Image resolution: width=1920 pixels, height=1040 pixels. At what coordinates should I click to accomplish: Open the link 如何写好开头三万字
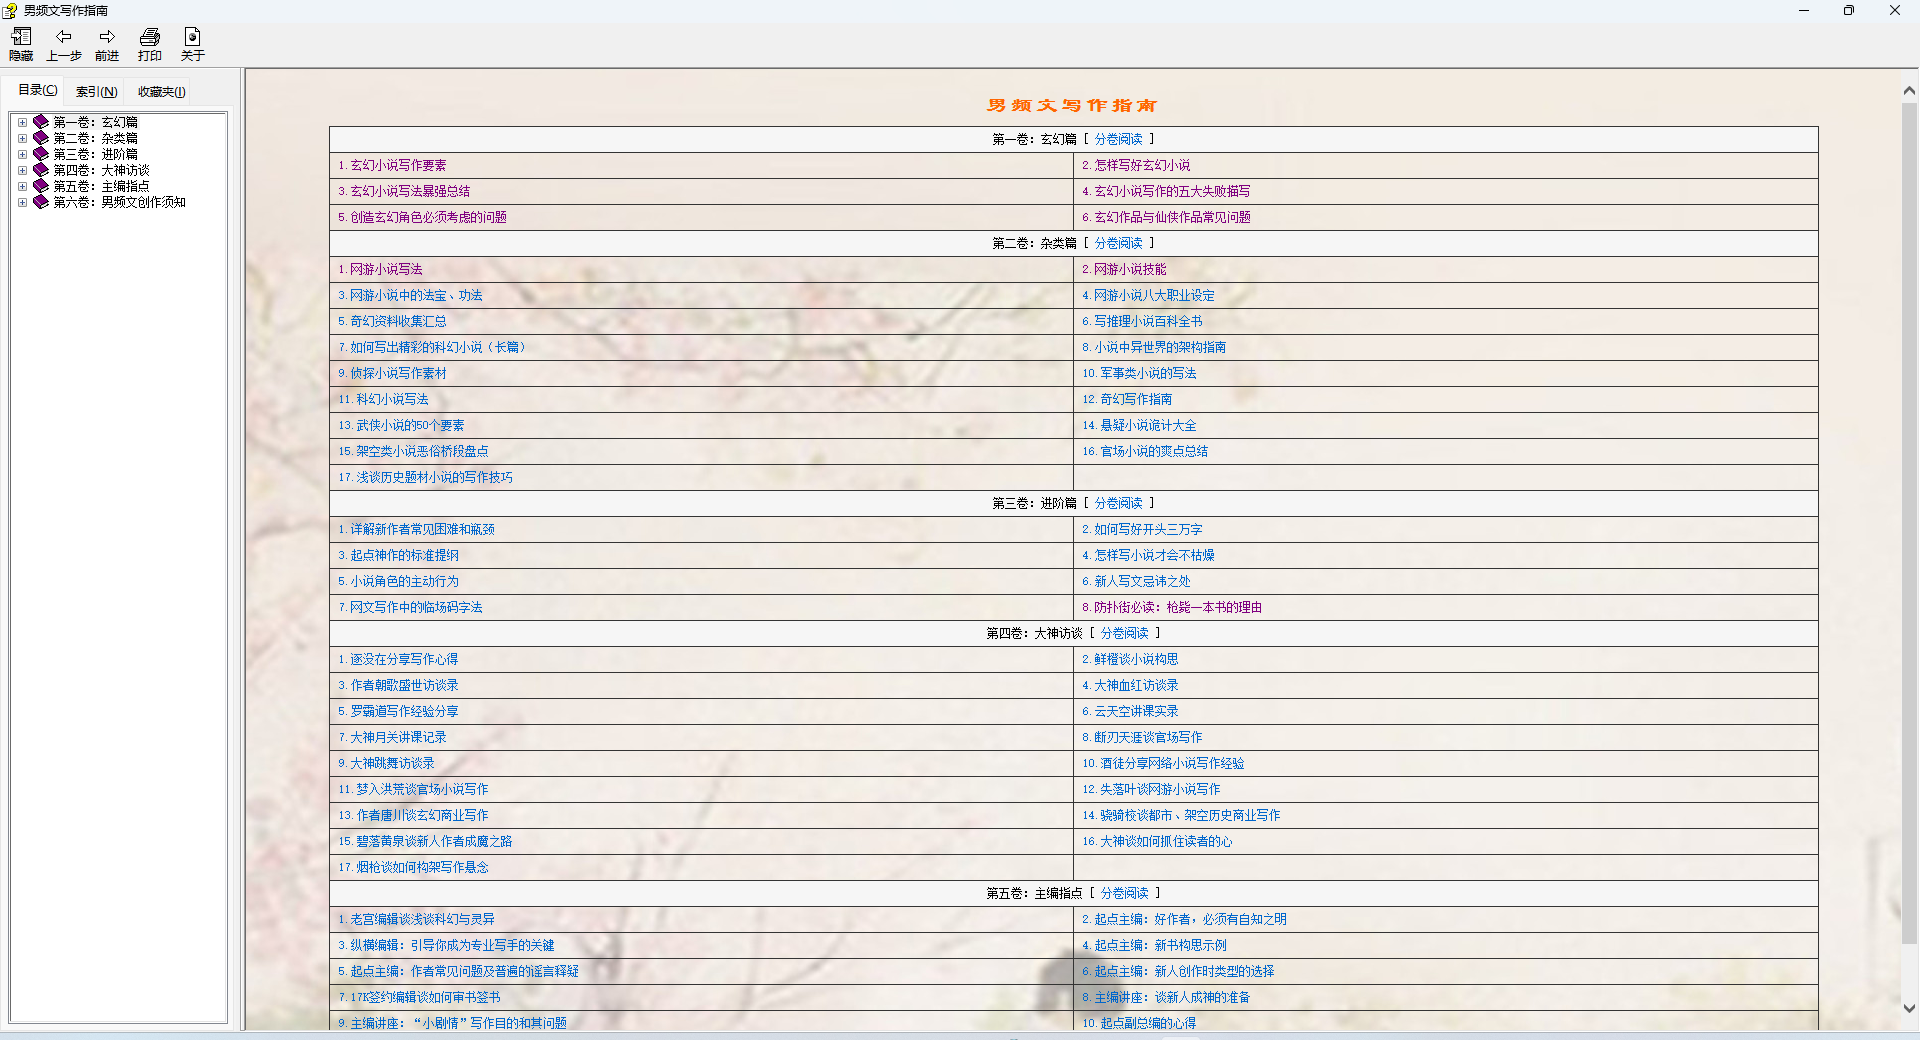(x=1148, y=529)
